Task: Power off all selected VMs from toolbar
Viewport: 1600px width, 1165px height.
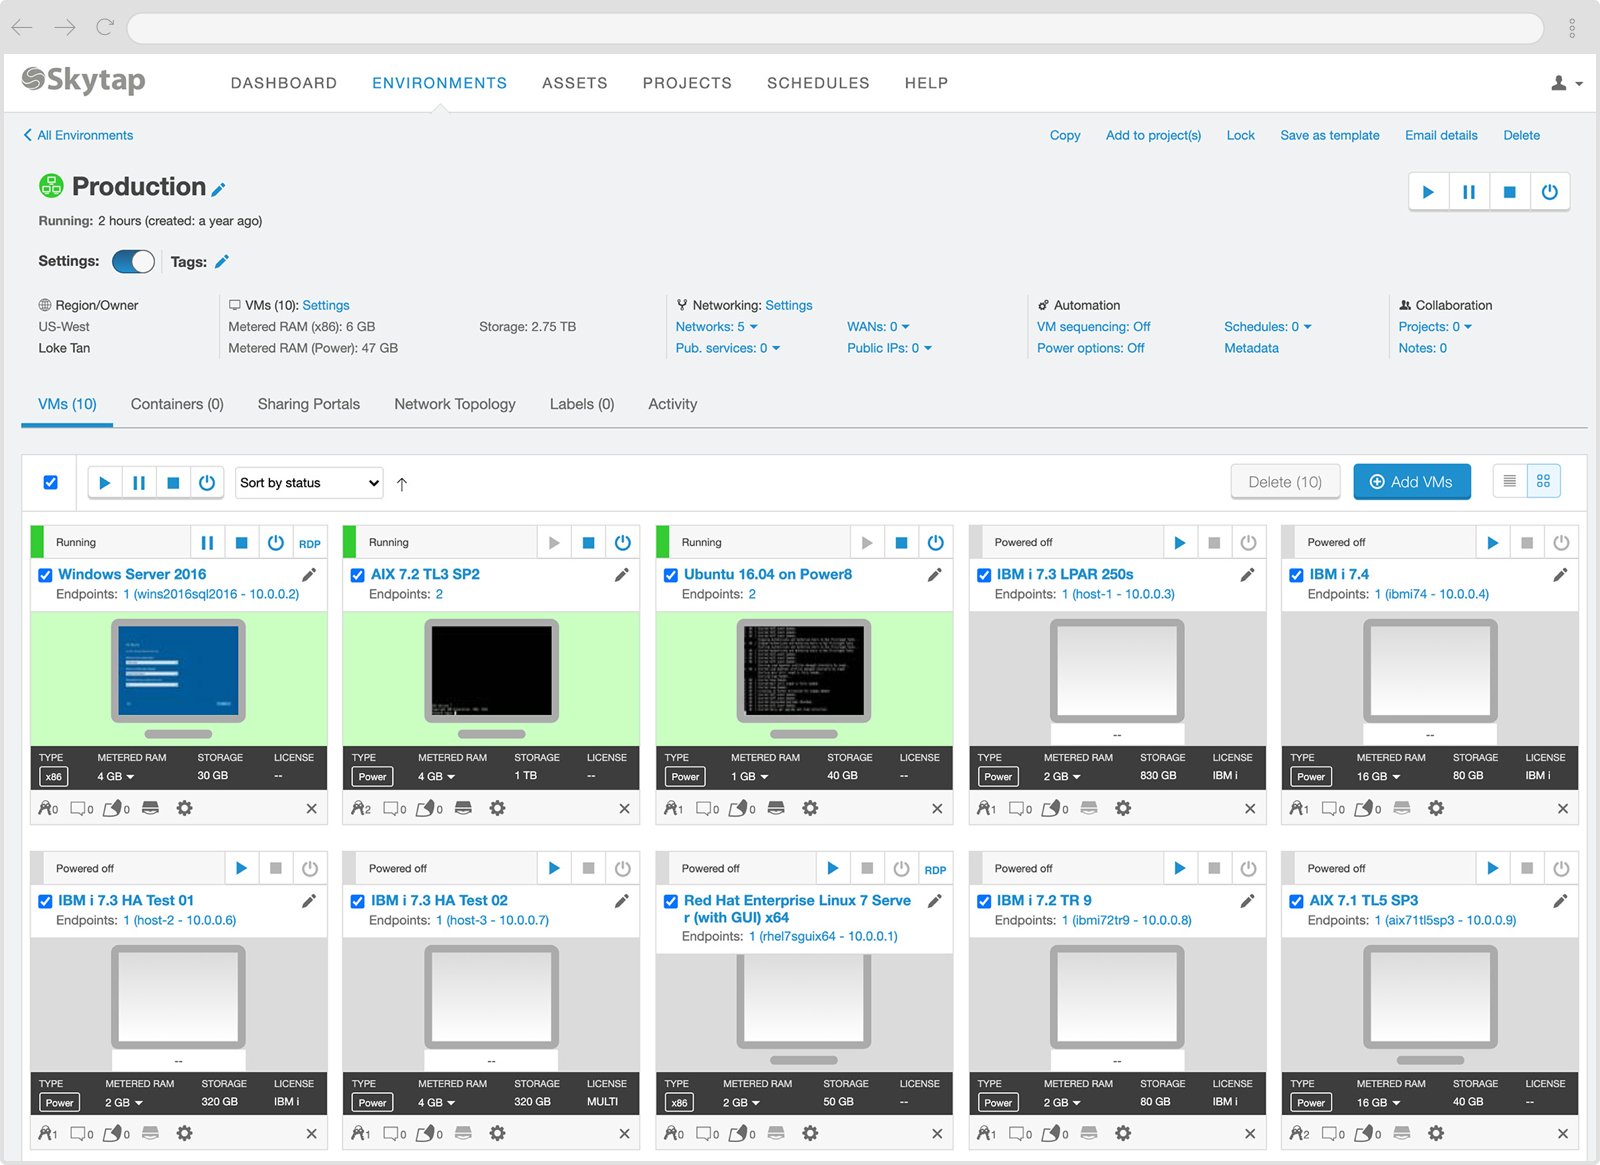Action: [207, 483]
